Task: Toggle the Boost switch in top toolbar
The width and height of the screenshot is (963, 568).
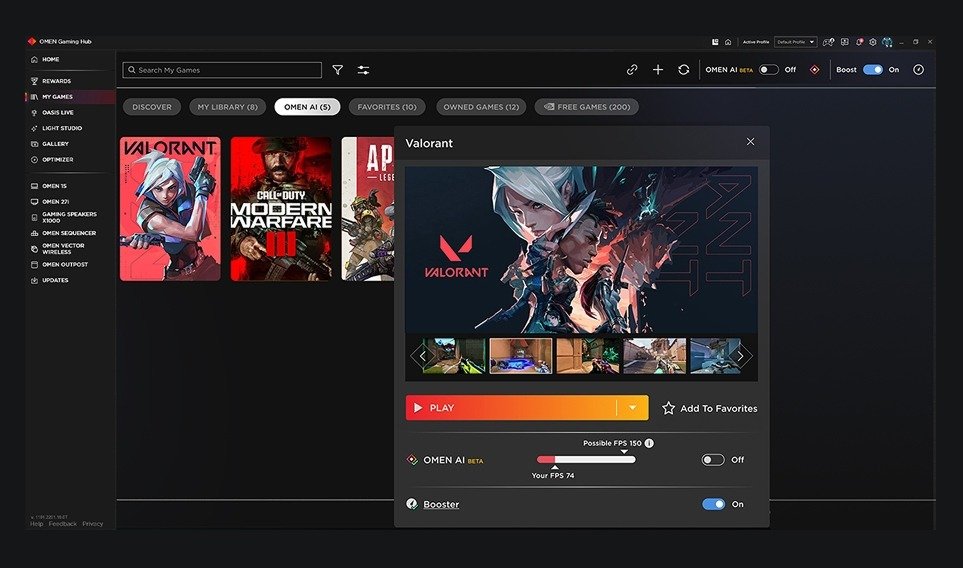Action: [x=873, y=70]
